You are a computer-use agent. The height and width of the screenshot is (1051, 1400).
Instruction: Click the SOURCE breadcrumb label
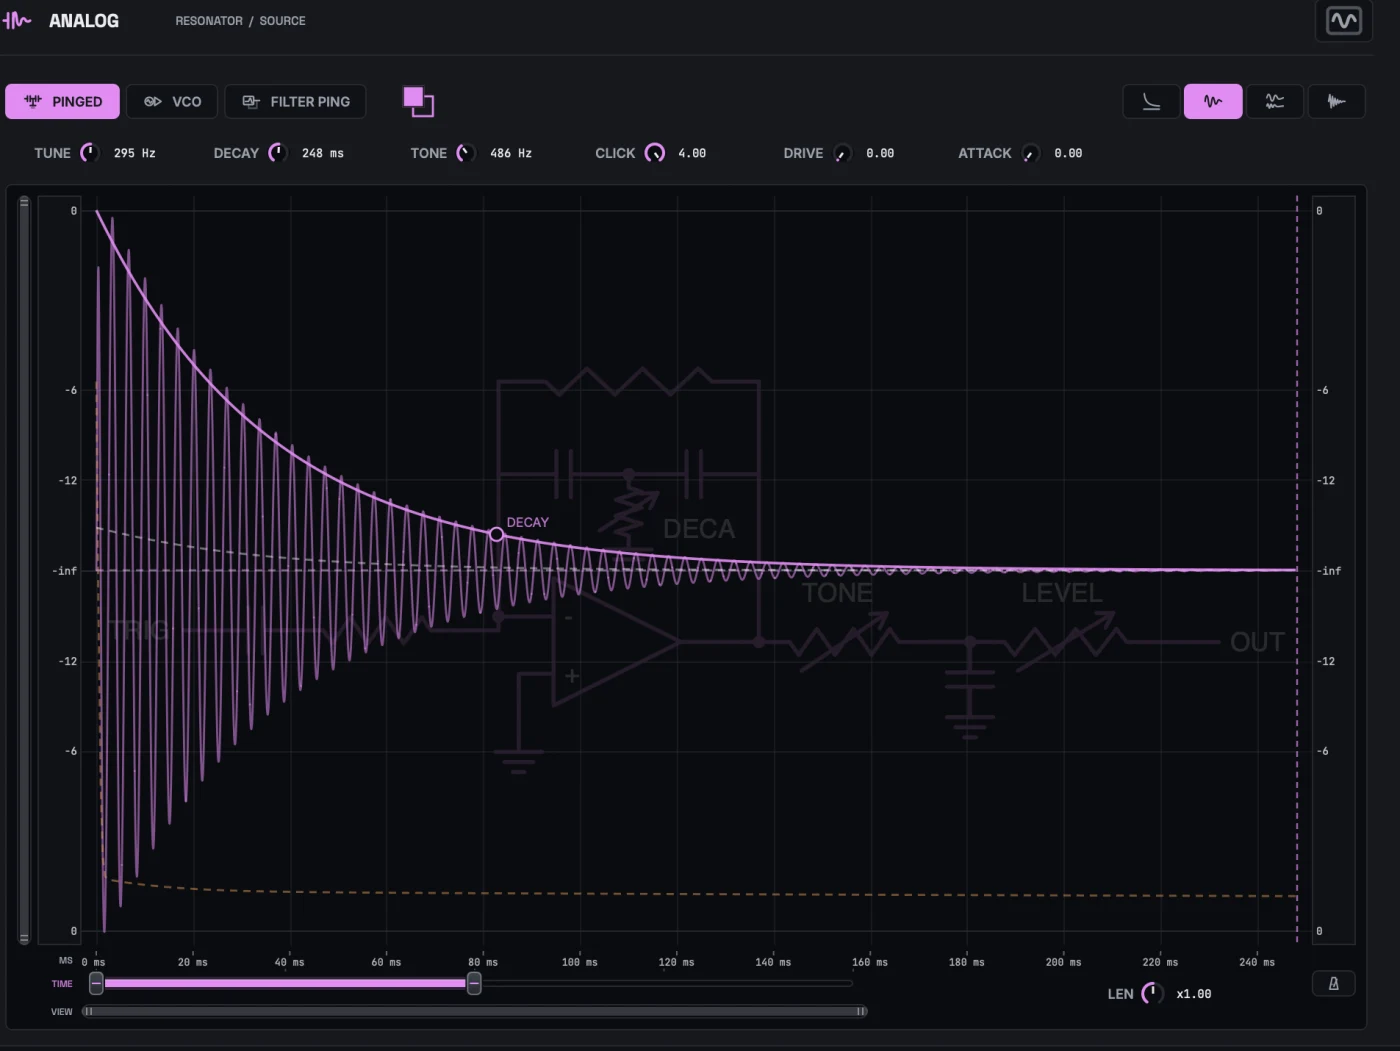pyautogui.click(x=283, y=21)
